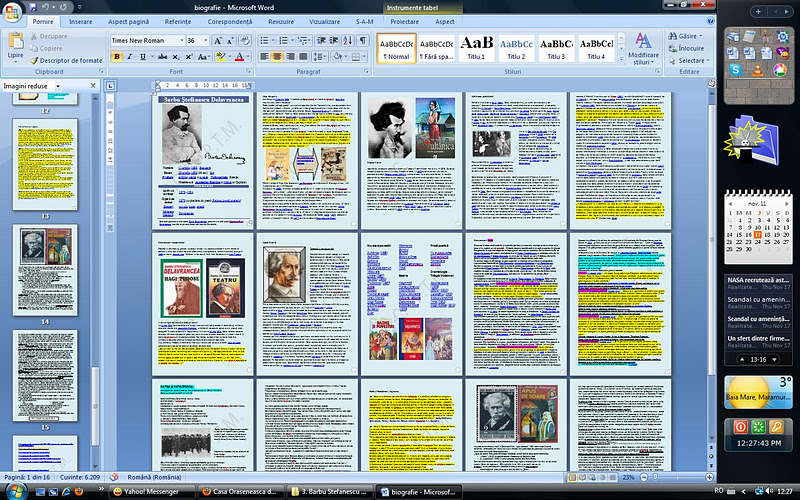
Task: Click Înlocuire replace command
Action: 686,48
